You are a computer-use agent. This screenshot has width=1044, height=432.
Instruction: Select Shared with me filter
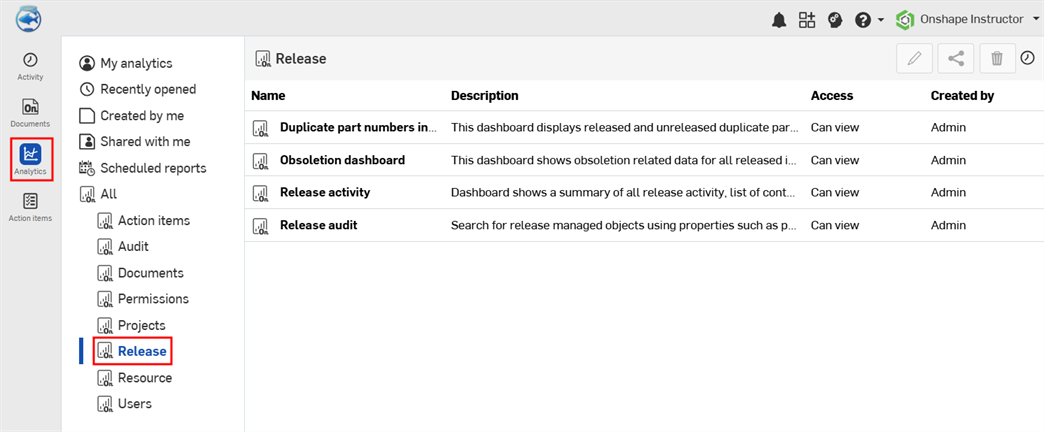pyautogui.click(x=135, y=142)
